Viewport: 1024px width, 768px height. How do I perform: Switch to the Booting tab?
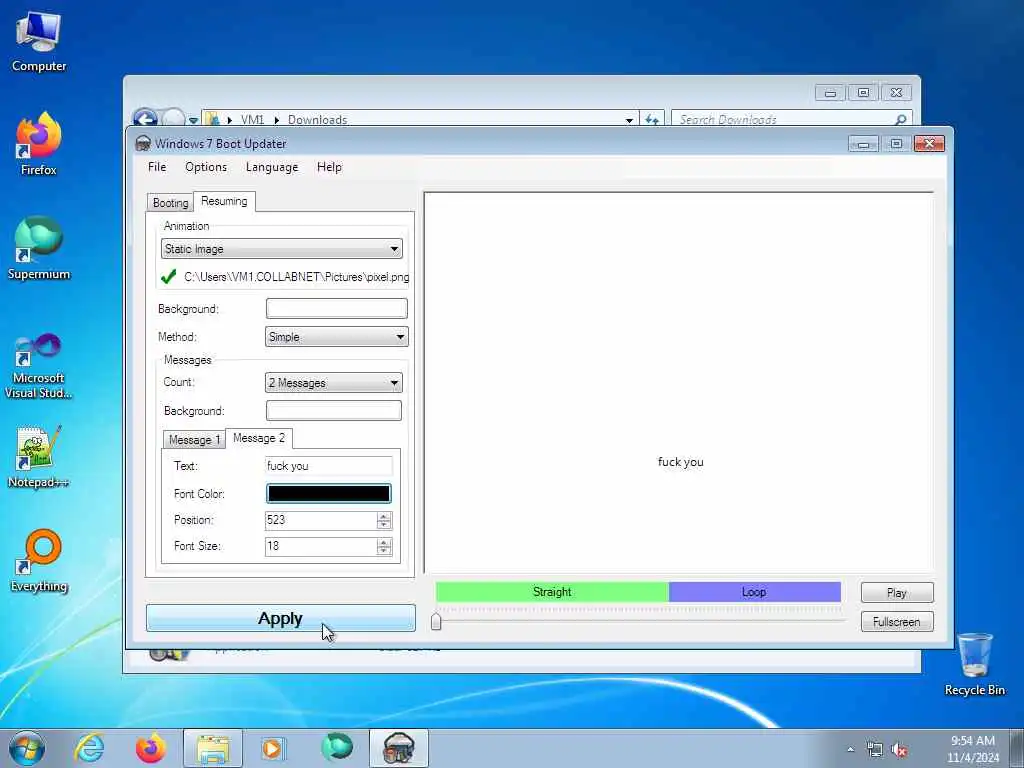tap(170, 202)
